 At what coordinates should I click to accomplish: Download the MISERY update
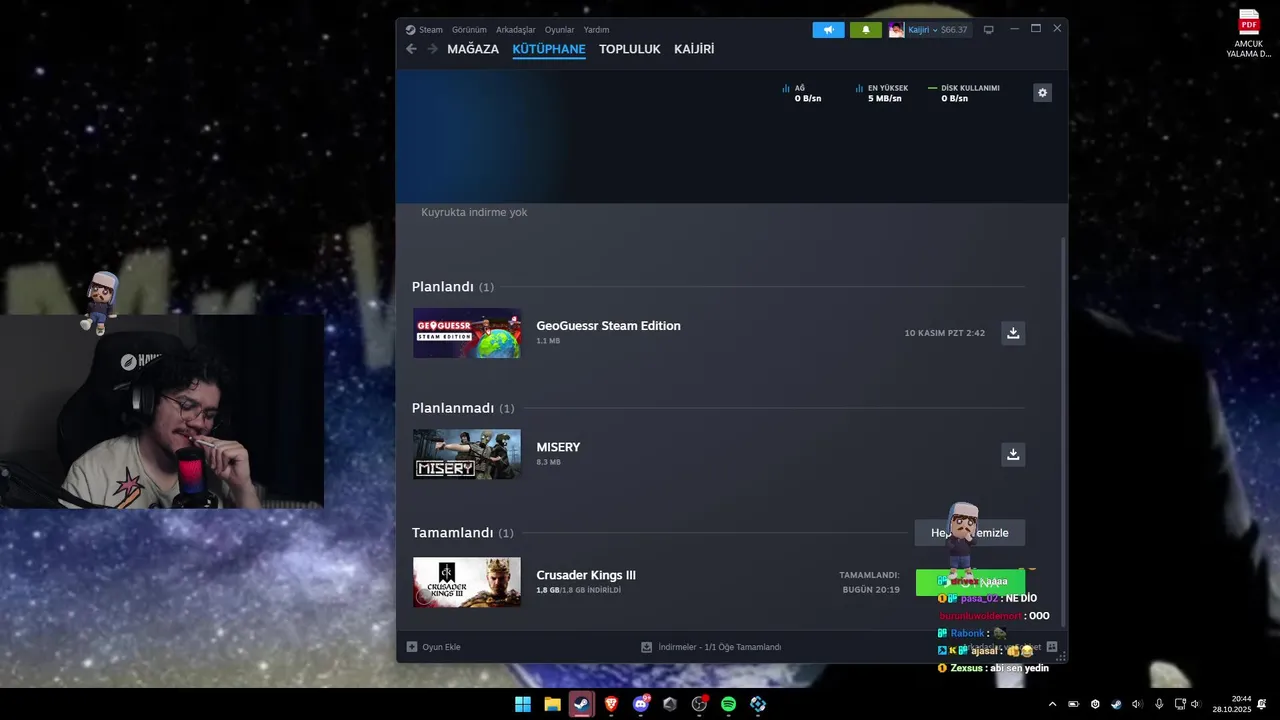click(1013, 454)
